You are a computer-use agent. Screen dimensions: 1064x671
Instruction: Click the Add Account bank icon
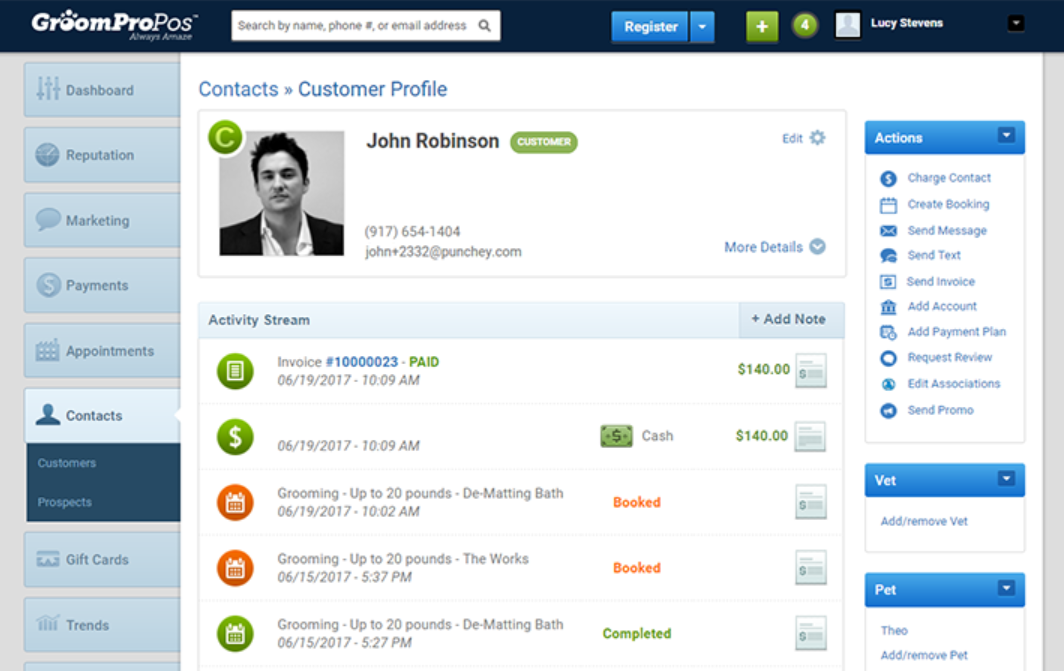(888, 307)
